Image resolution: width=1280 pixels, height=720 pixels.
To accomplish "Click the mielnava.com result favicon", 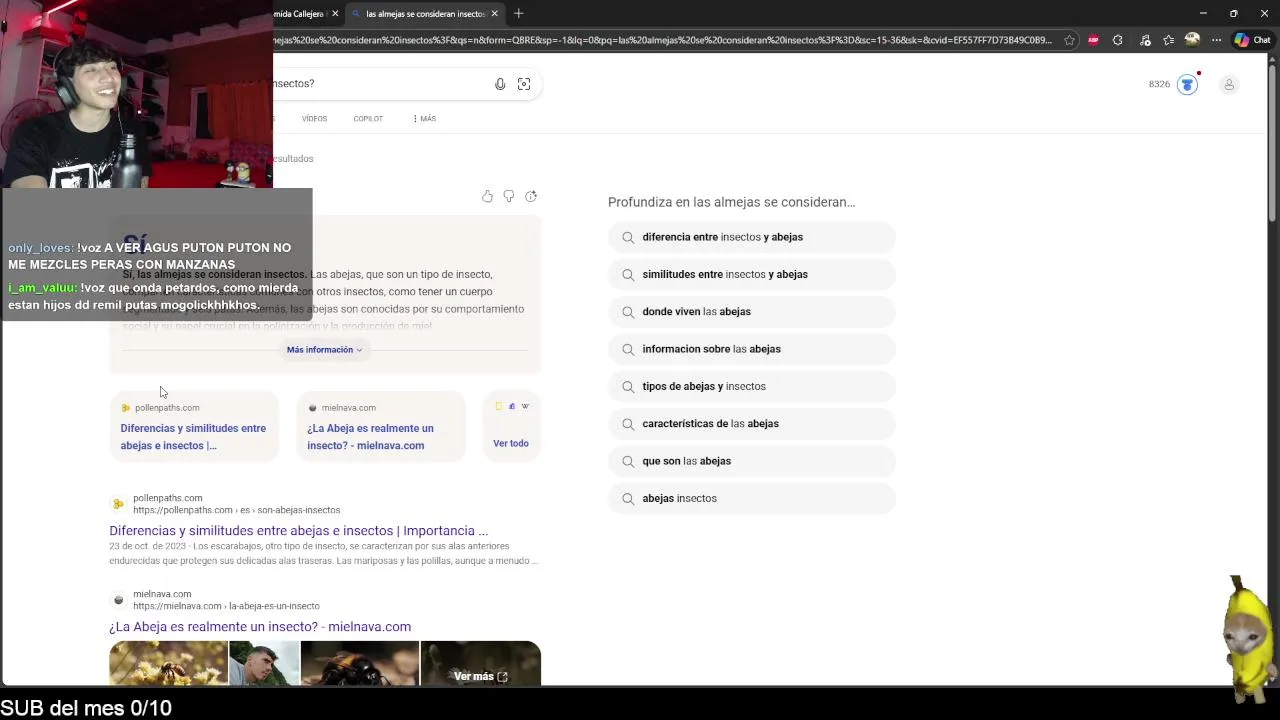I will (118, 600).
